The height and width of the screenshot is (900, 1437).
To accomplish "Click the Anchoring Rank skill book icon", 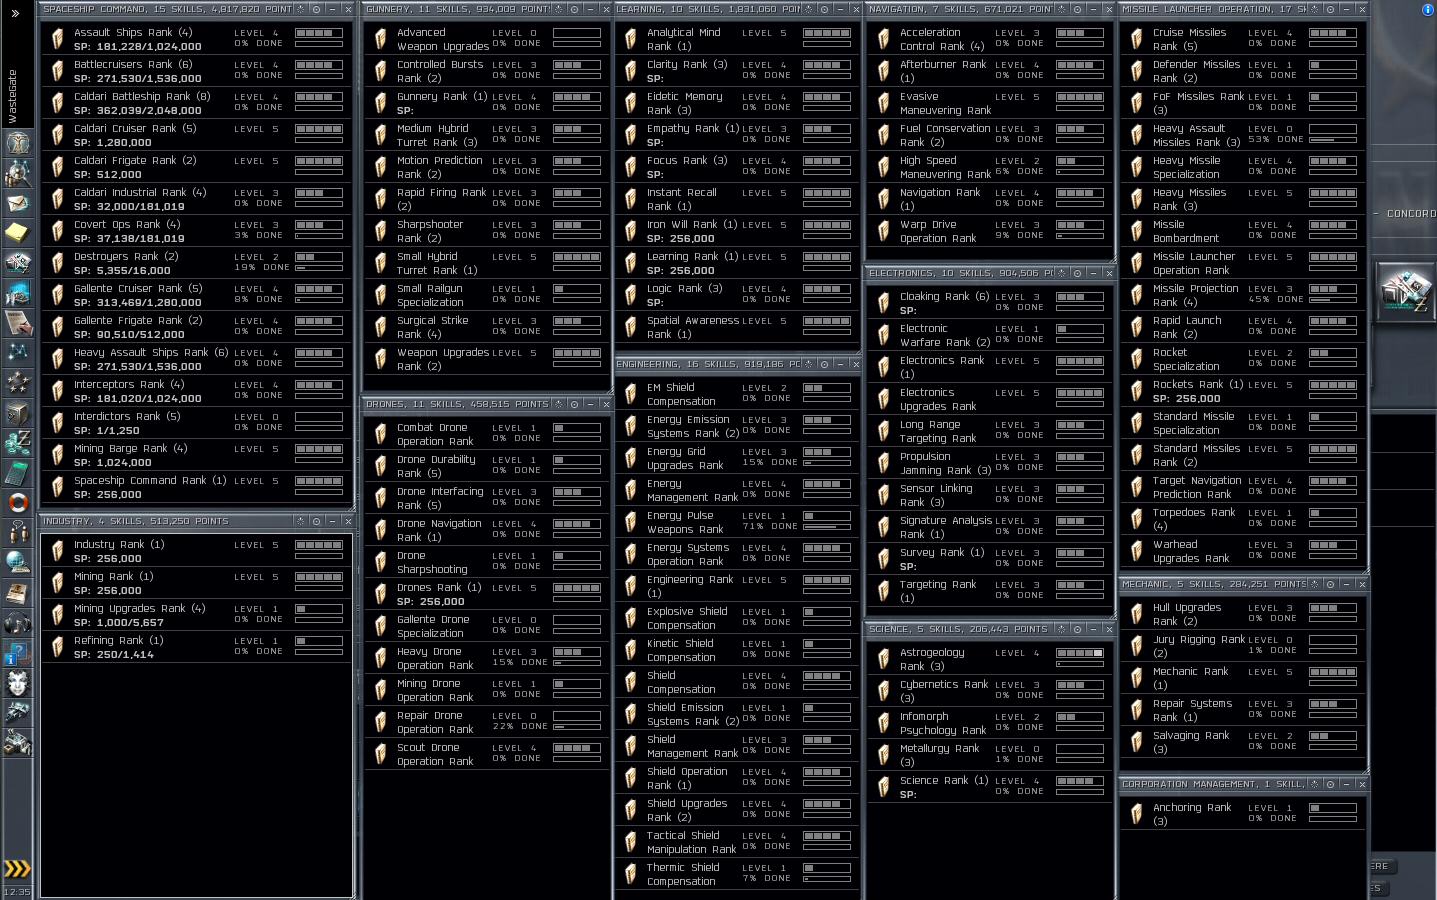I will [x=1136, y=814].
